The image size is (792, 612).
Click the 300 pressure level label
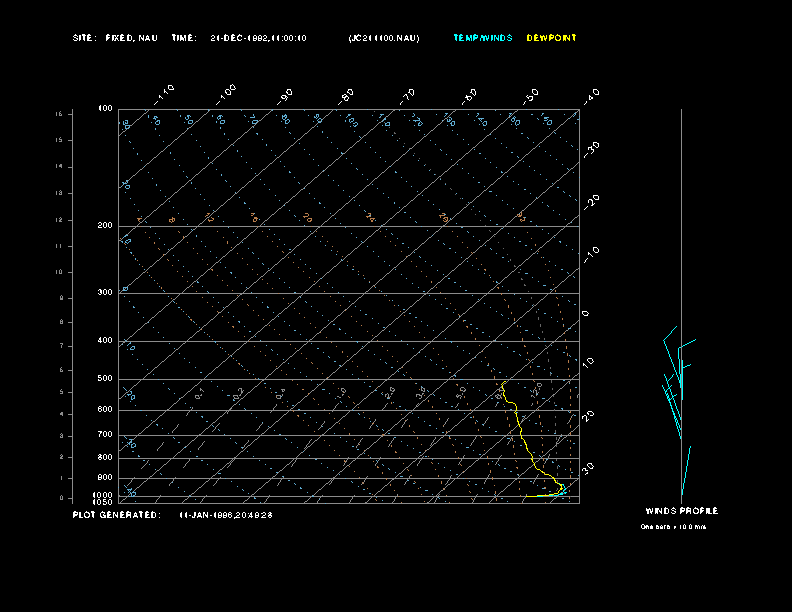(105, 292)
